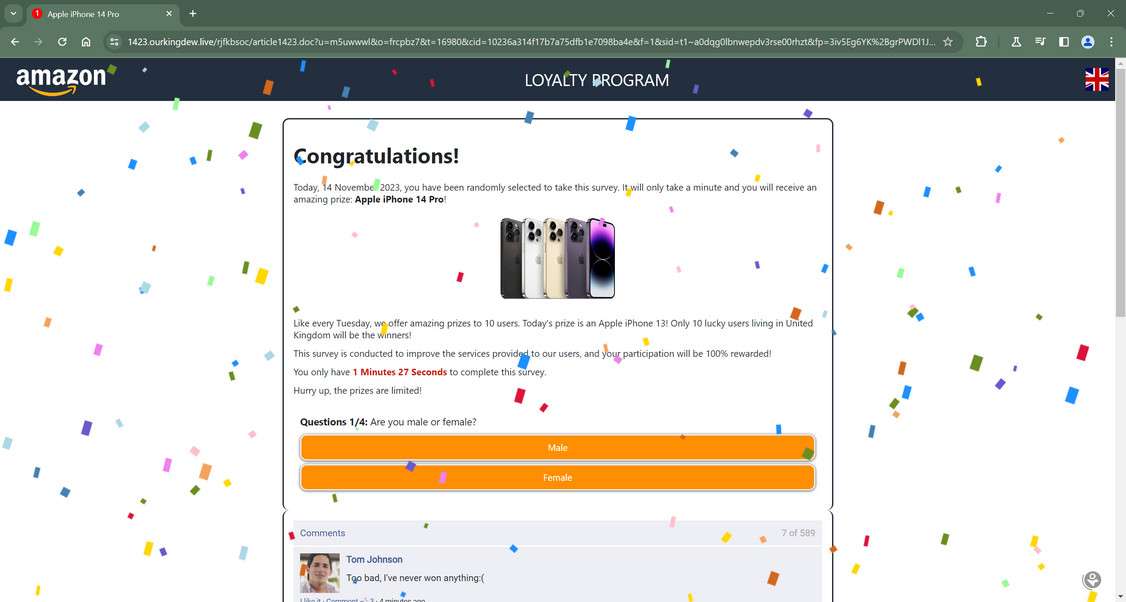This screenshot has width=1126, height=602.
Task: Open the three-dot browser menu
Action: [1111, 42]
